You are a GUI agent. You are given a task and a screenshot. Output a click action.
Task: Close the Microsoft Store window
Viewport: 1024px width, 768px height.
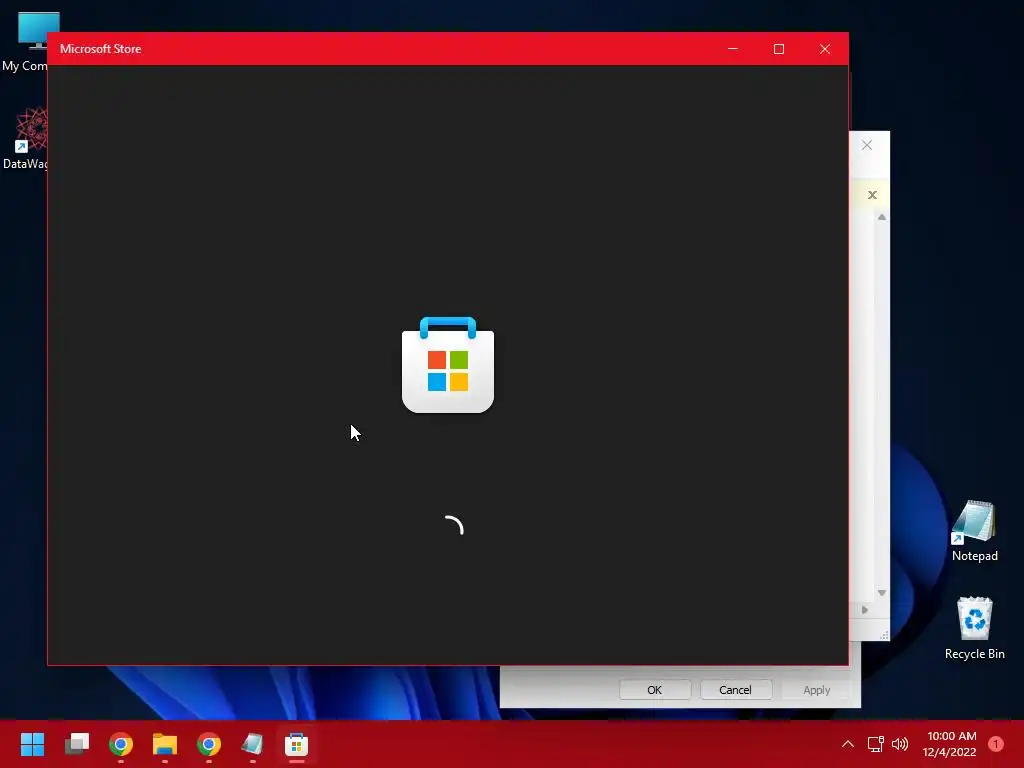pyautogui.click(x=825, y=49)
